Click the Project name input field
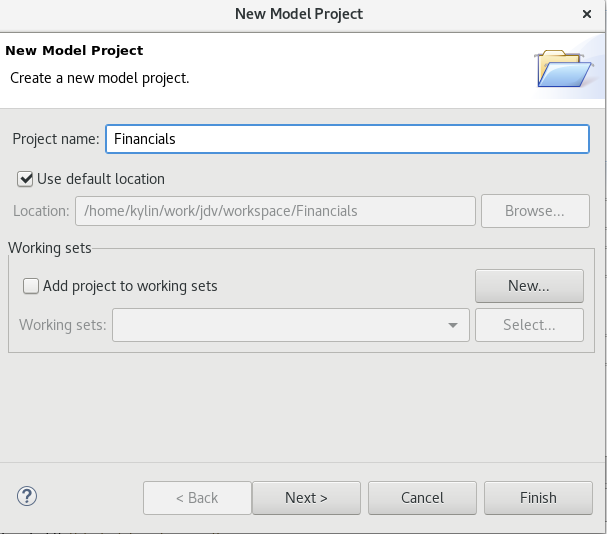Image resolution: width=607 pixels, height=534 pixels. 348,139
